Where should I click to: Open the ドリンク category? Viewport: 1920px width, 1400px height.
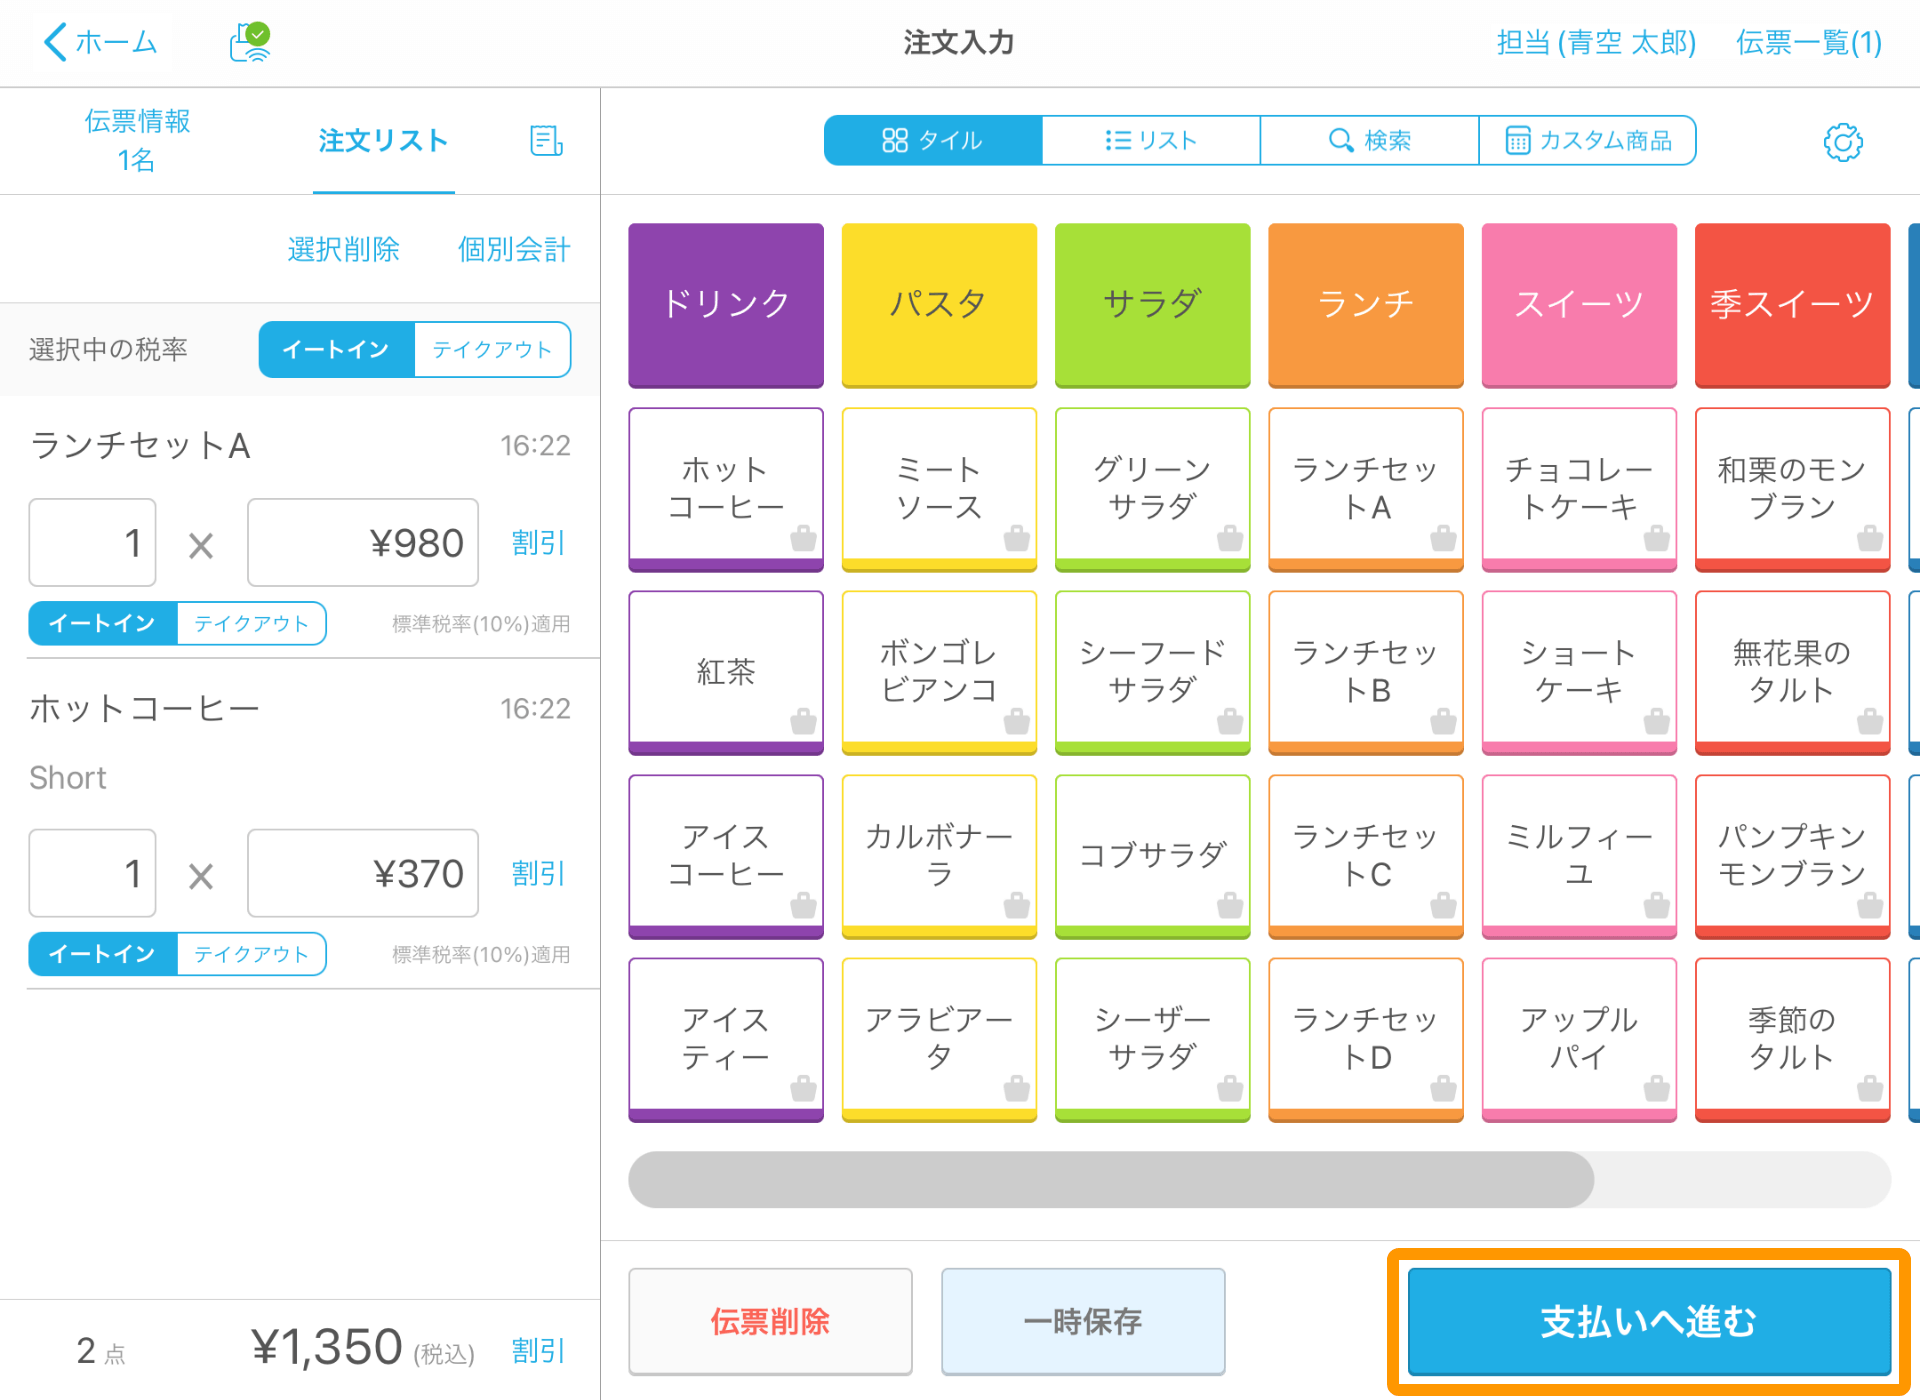coord(725,305)
